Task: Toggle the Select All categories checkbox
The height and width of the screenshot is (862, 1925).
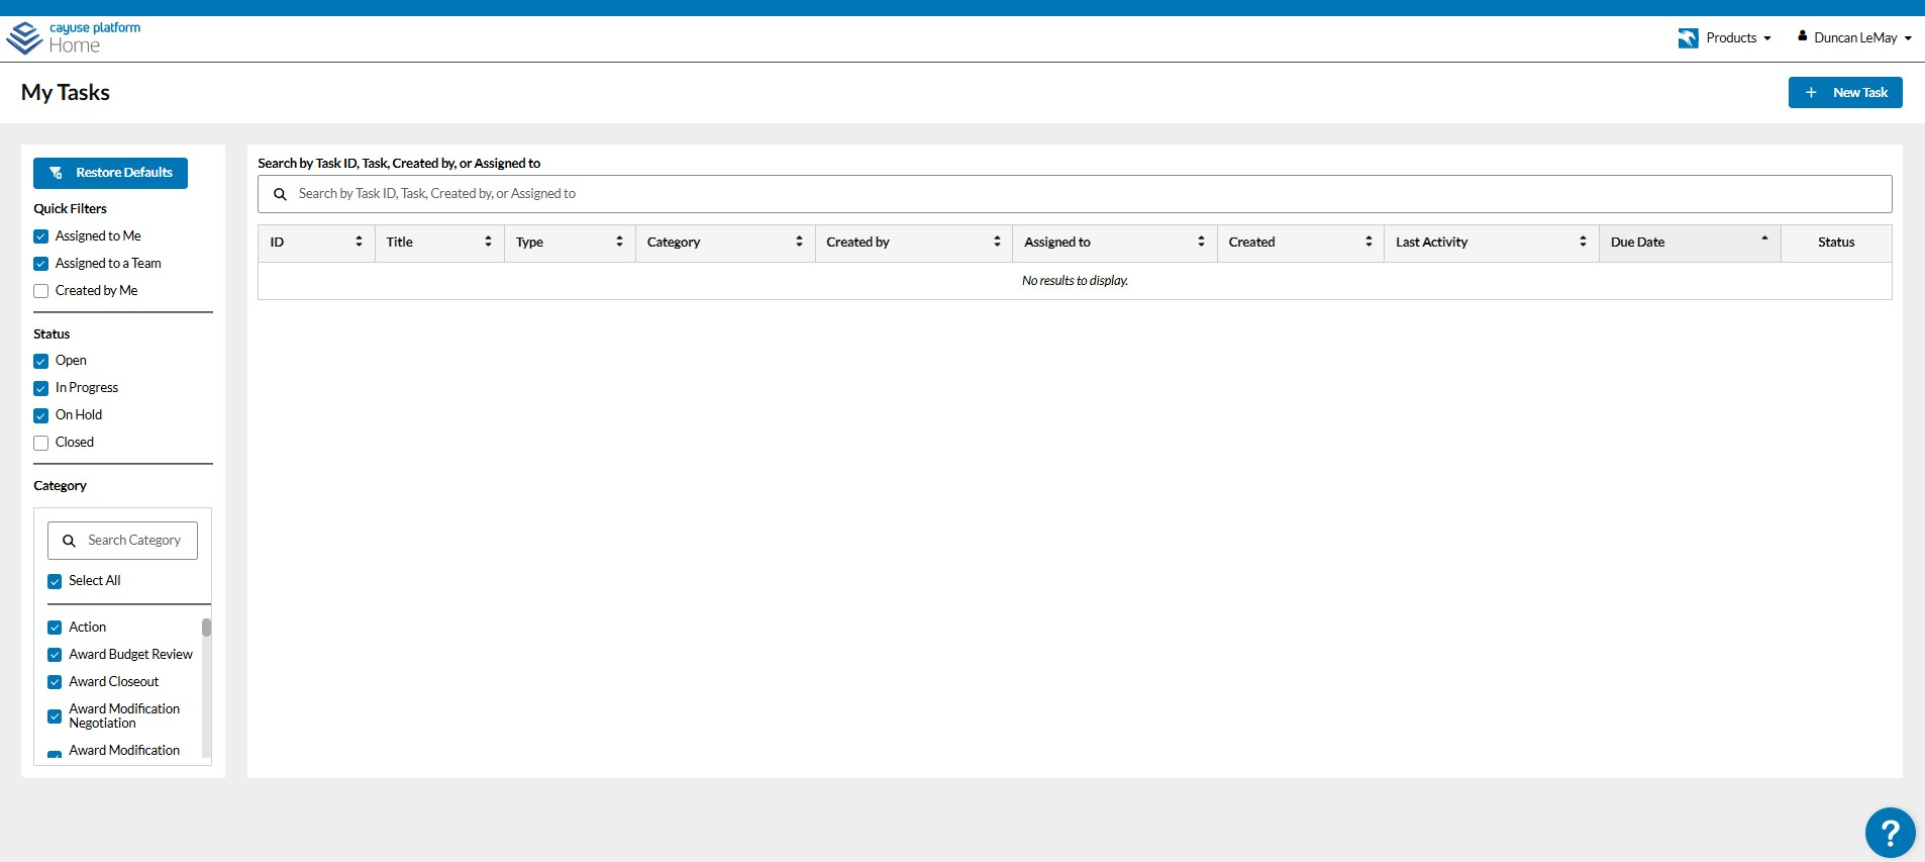Action: coord(55,581)
